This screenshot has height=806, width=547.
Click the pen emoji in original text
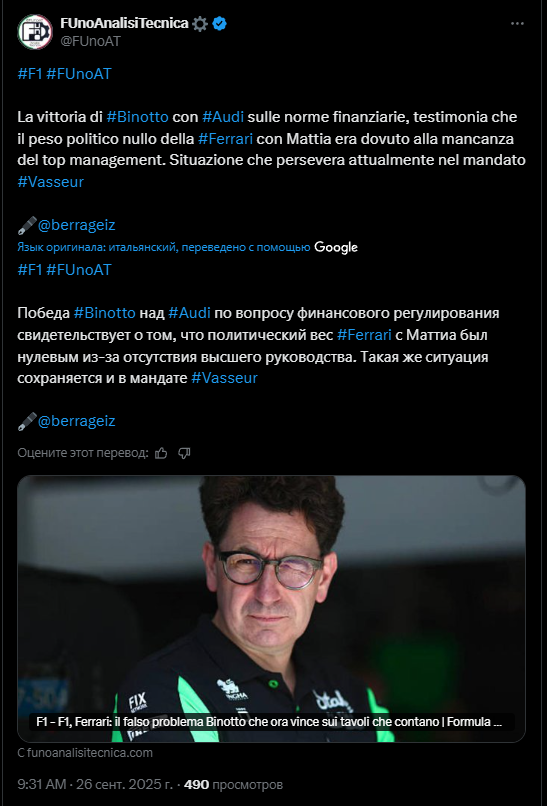pyautogui.click(x=27, y=225)
